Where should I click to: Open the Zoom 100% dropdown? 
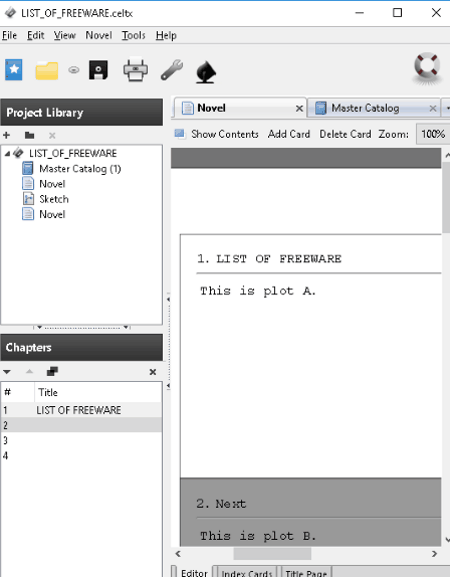pos(433,134)
